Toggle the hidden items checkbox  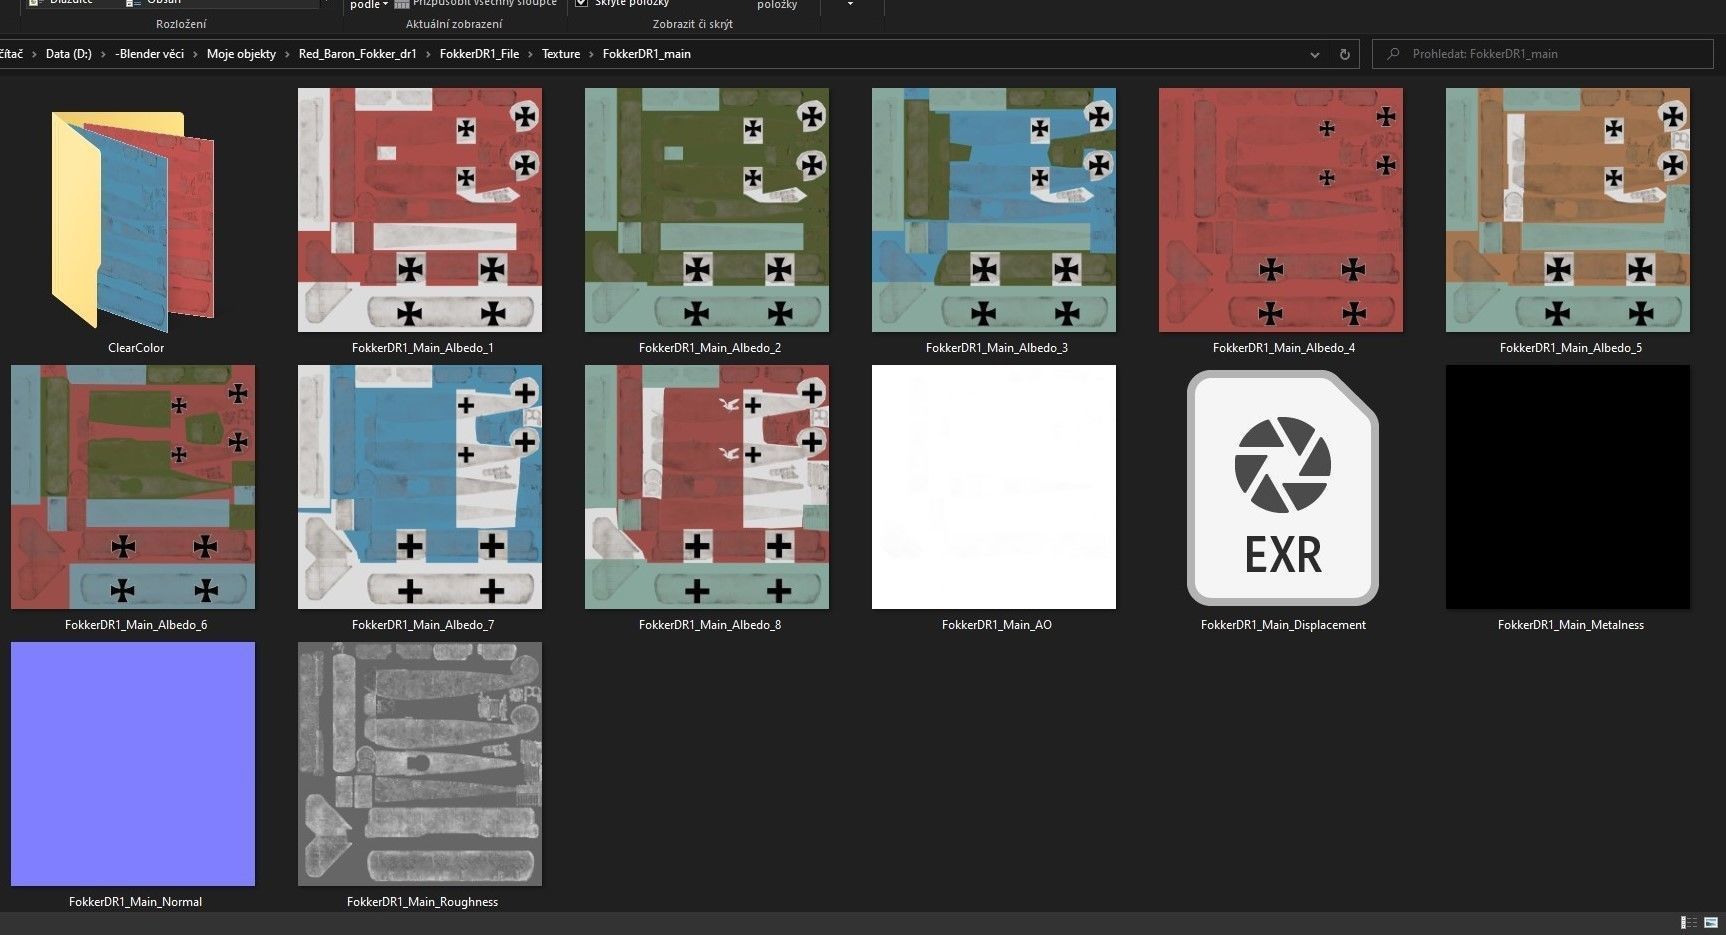(x=581, y=4)
